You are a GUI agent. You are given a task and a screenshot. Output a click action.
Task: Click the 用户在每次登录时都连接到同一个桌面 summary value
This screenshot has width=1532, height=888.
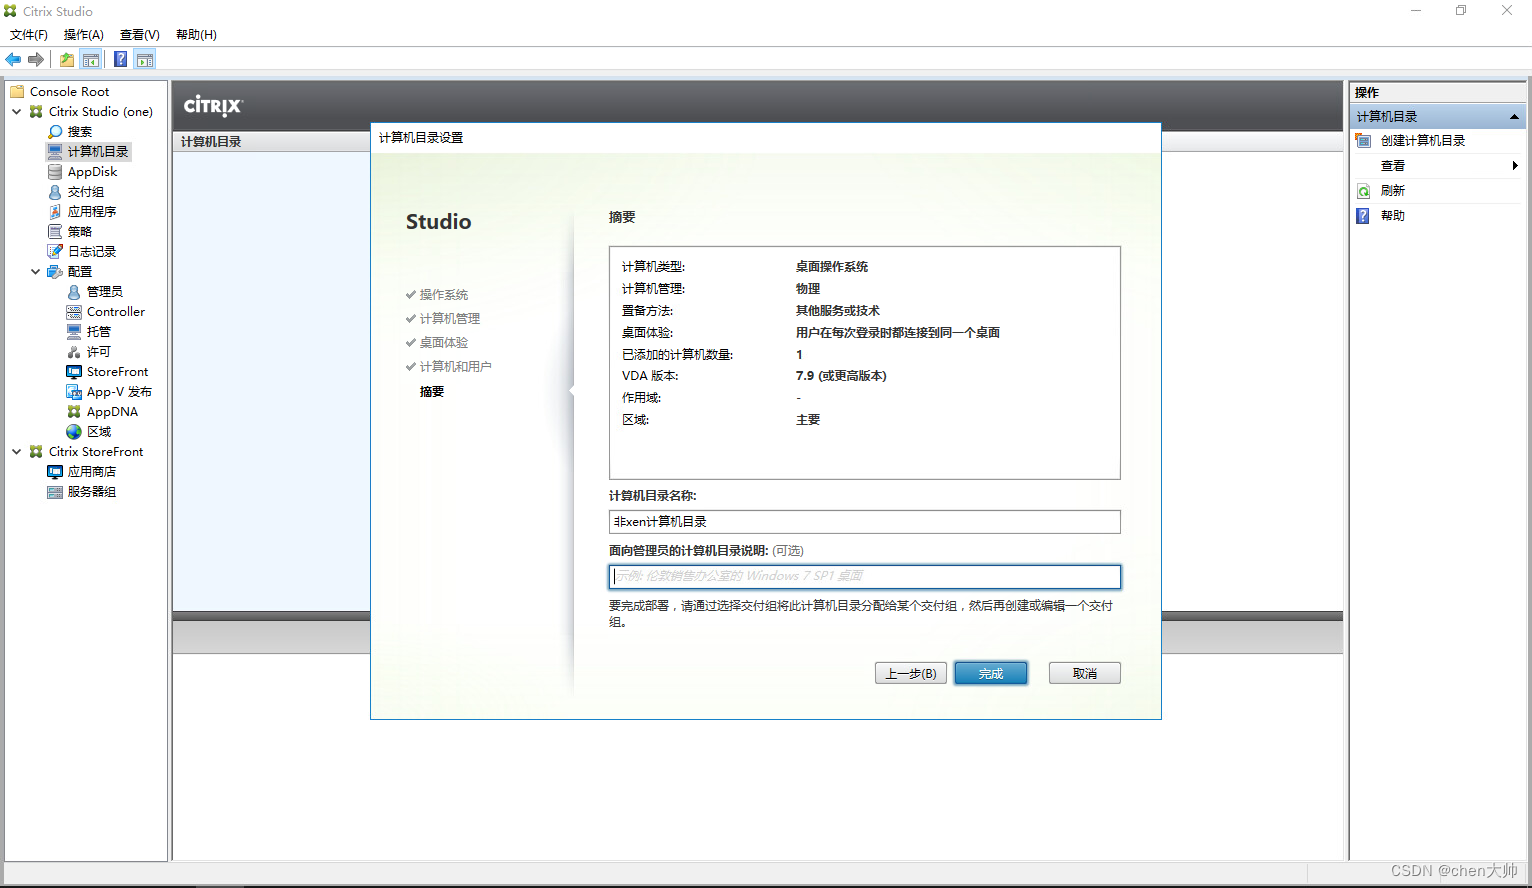click(x=898, y=333)
